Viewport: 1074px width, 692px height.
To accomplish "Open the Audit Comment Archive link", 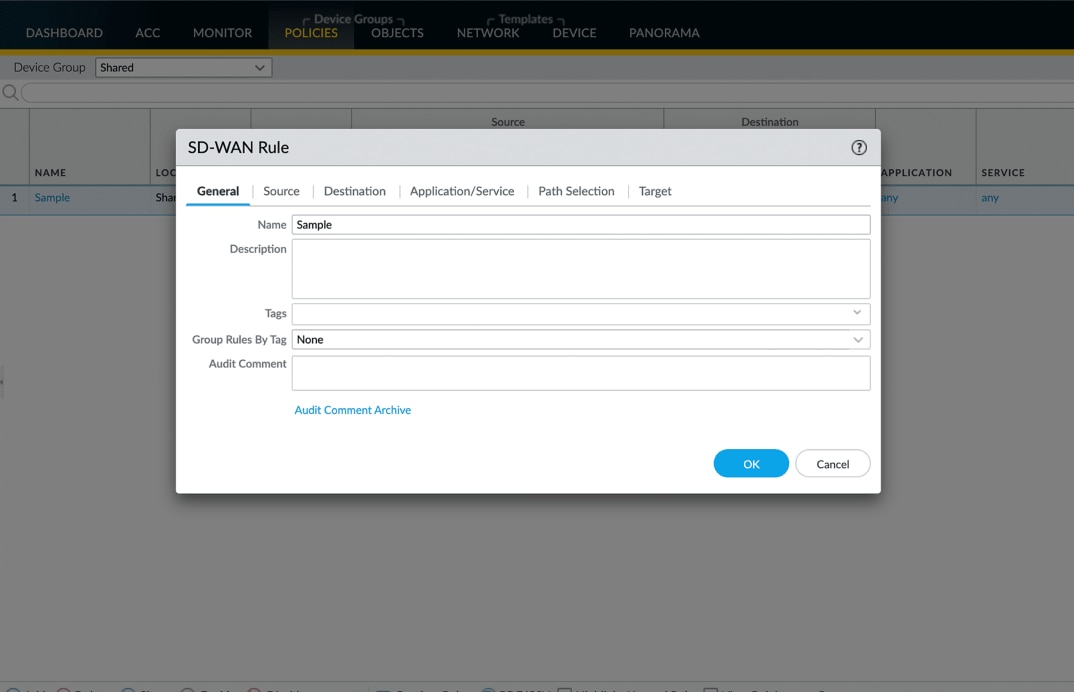I will click(x=352, y=410).
